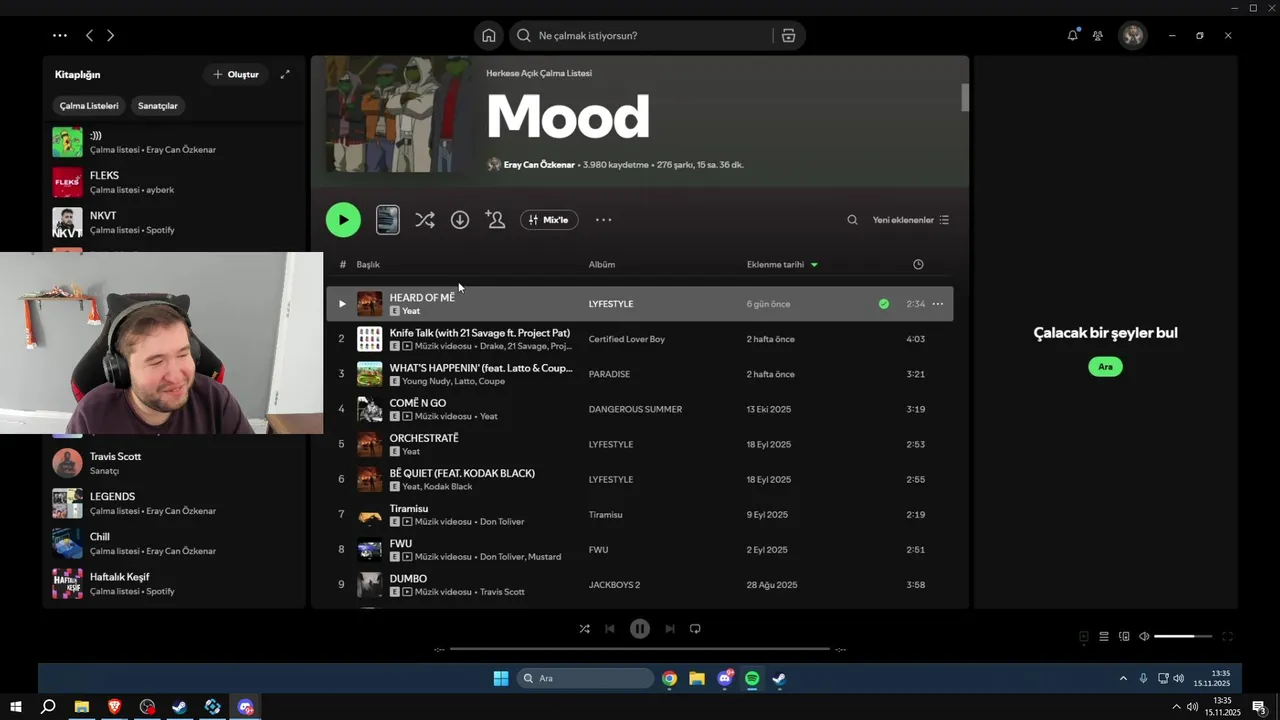Click the Spotify home icon
1280x720 pixels.
pyautogui.click(x=488, y=36)
